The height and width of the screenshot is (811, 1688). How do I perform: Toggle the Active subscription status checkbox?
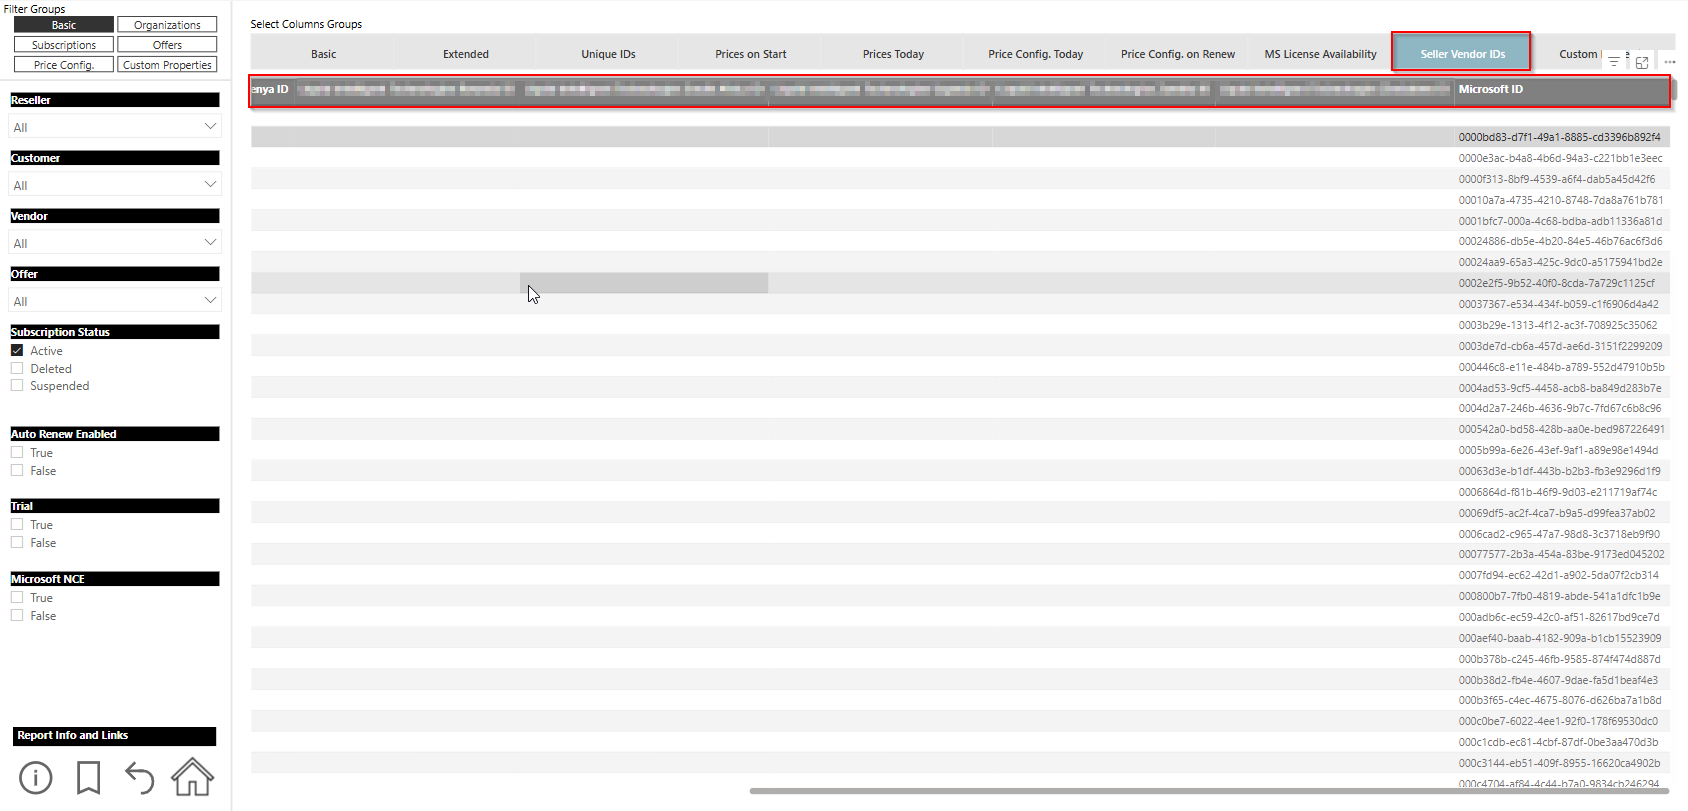click(x=17, y=351)
